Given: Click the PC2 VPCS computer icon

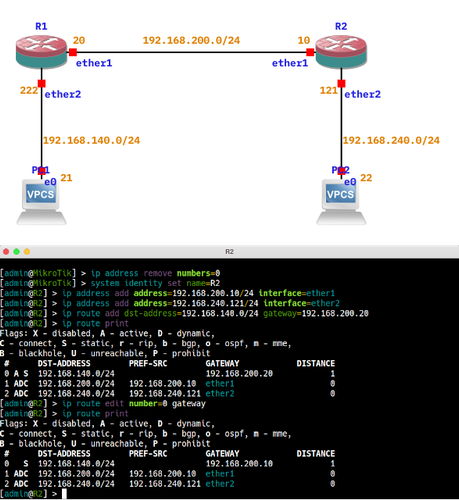Looking at the screenshot, I should point(341,202).
